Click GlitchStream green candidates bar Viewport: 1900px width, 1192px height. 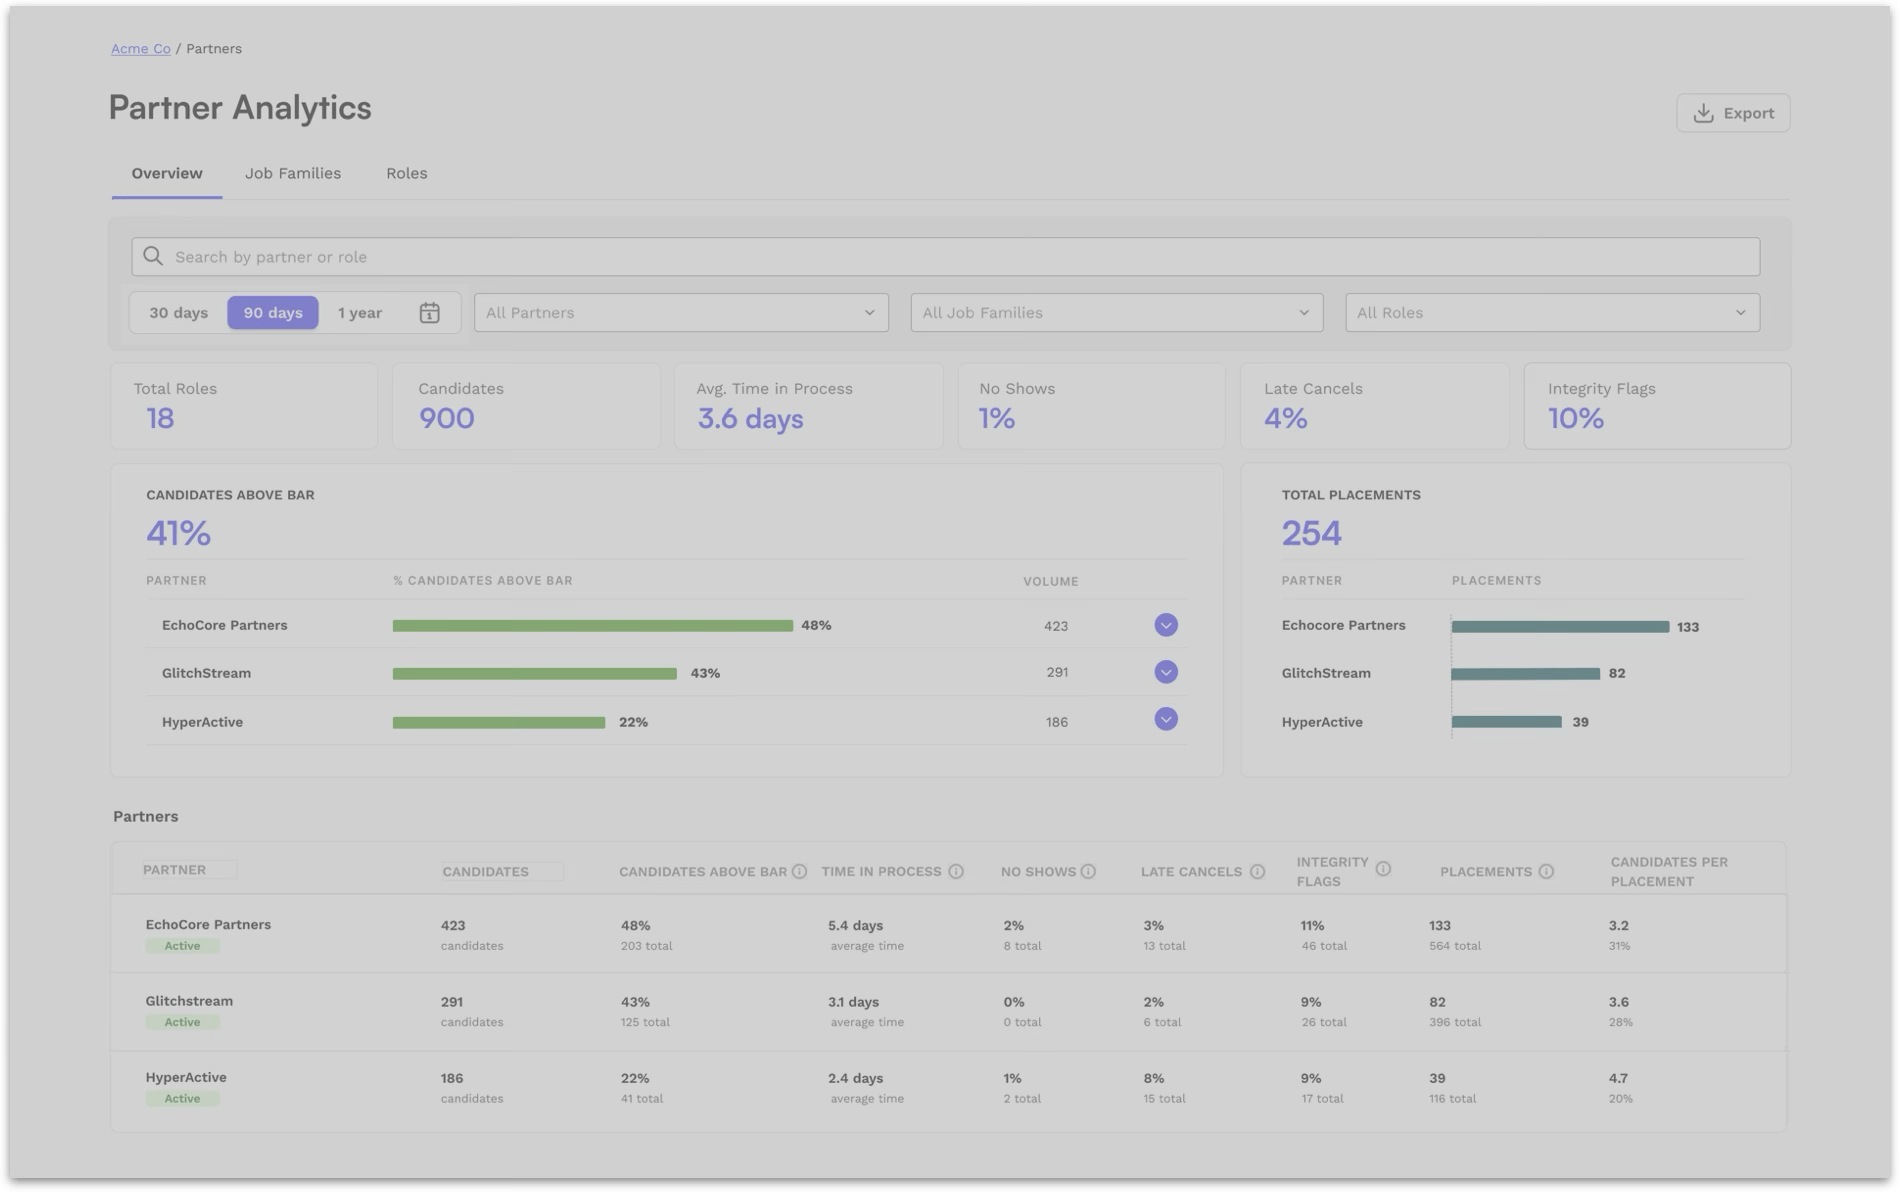pyautogui.click(x=534, y=674)
